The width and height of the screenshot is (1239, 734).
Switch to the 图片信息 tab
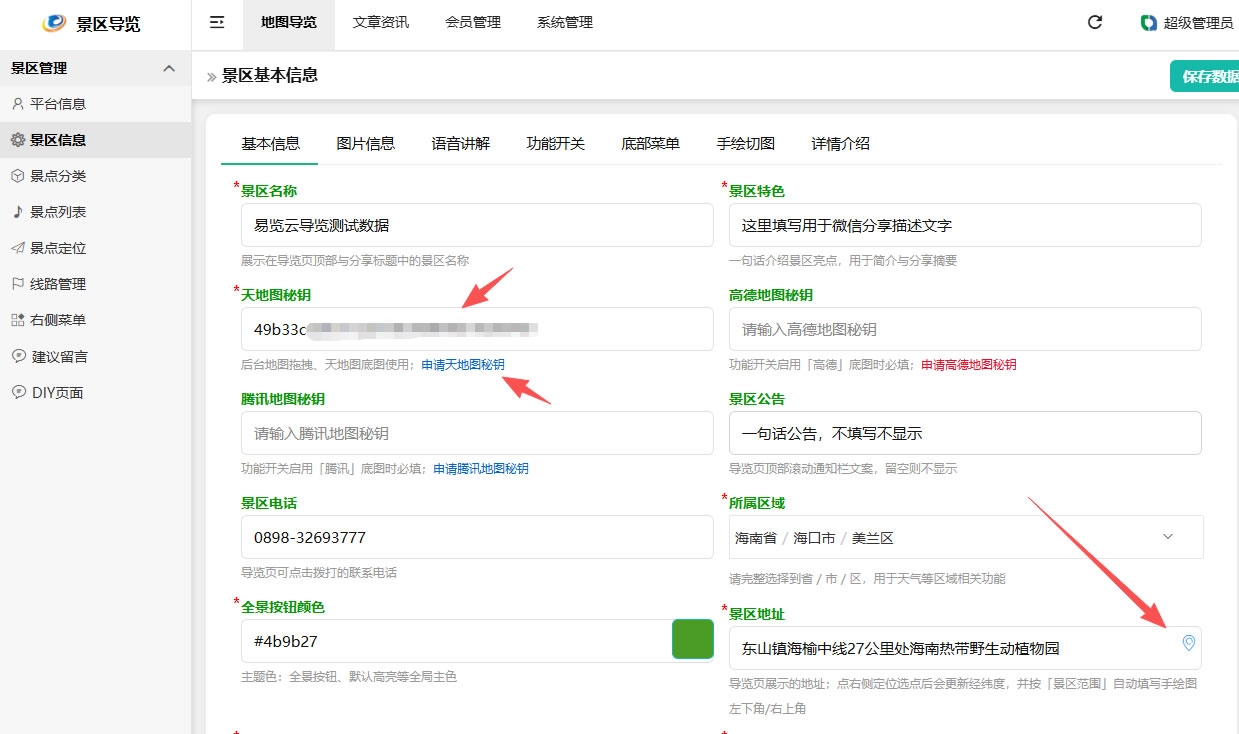point(366,144)
